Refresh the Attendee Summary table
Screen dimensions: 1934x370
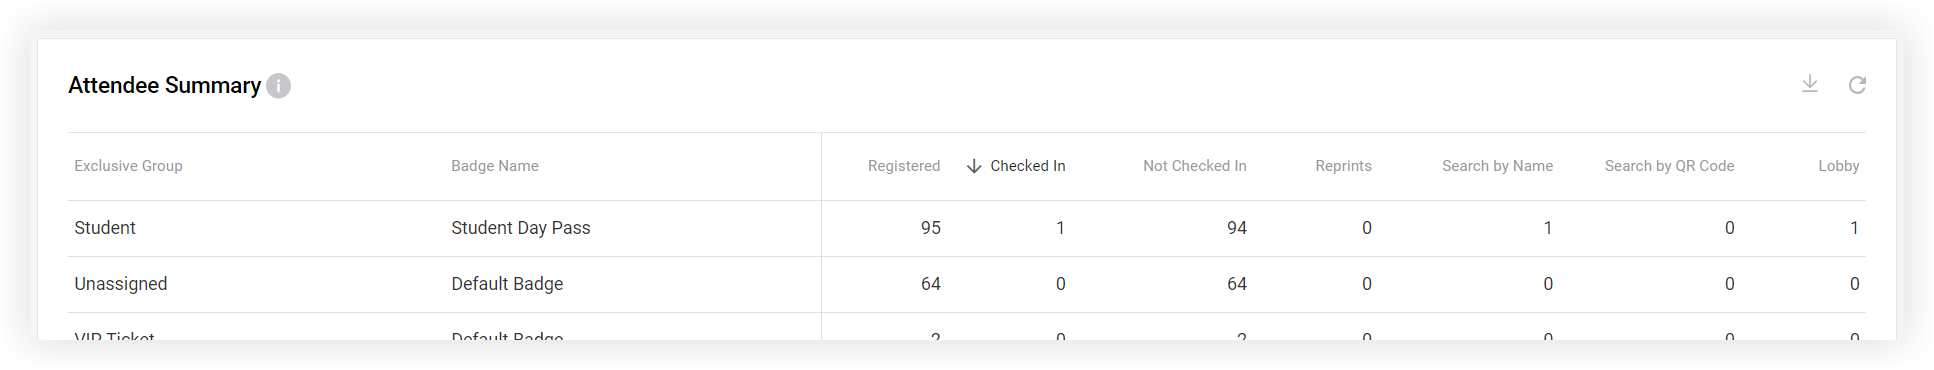(1857, 85)
